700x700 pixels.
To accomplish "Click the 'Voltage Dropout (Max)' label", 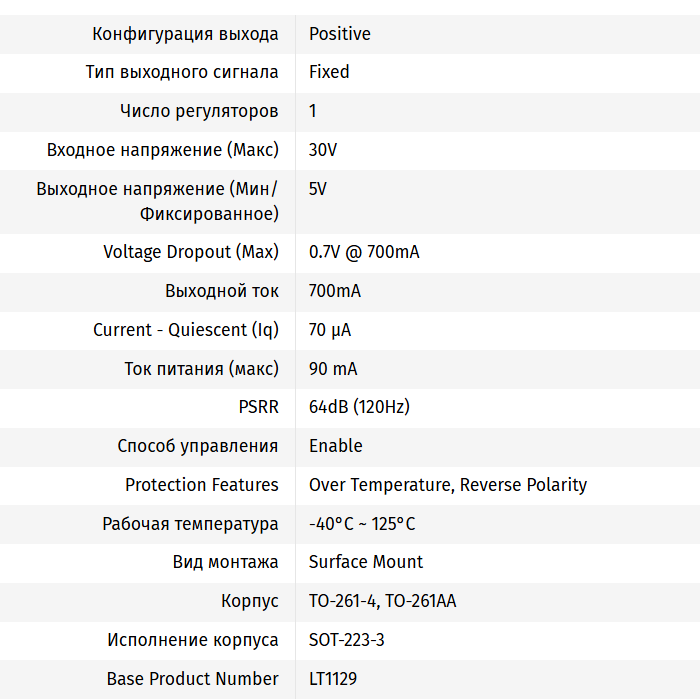I will point(191,252).
